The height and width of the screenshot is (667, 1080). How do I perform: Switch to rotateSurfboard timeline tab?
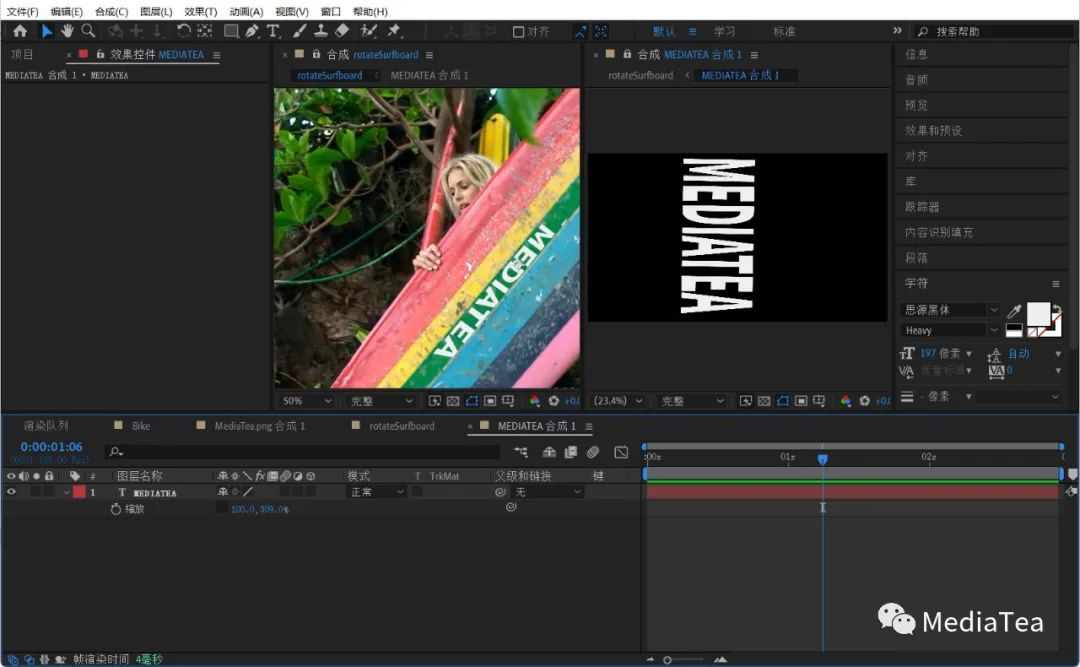point(402,426)
